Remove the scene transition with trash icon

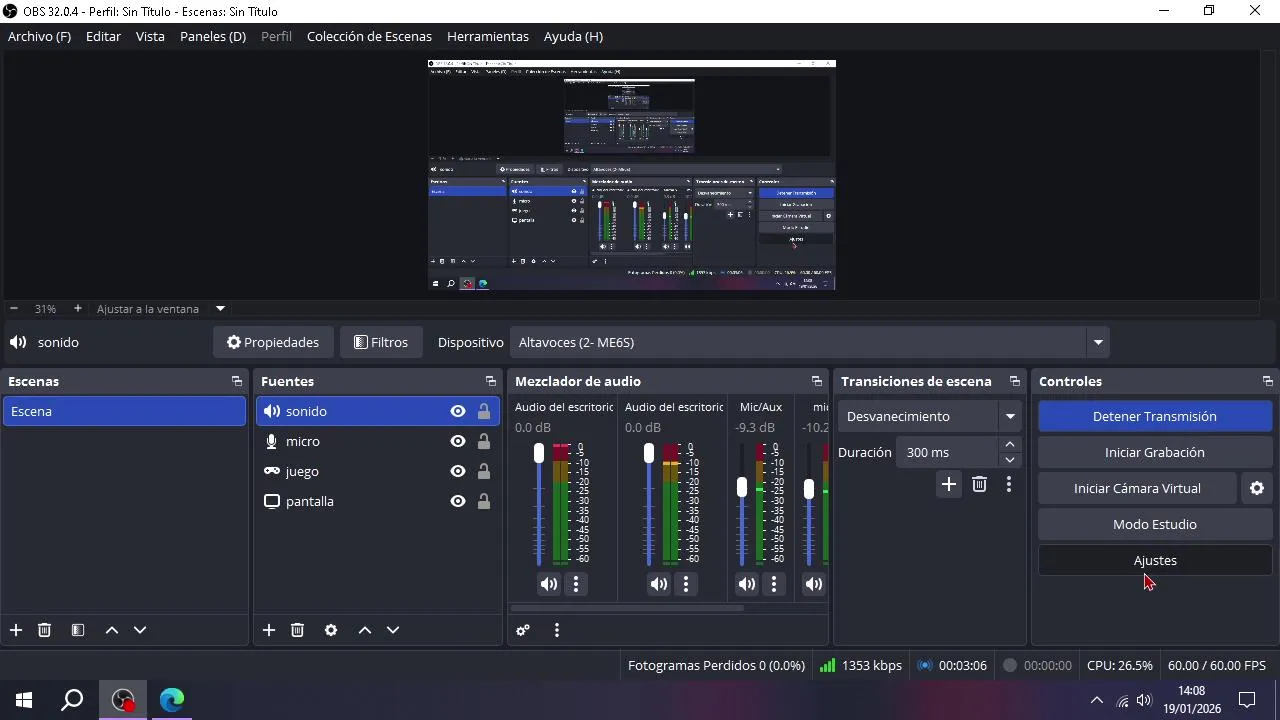[980, 484]
